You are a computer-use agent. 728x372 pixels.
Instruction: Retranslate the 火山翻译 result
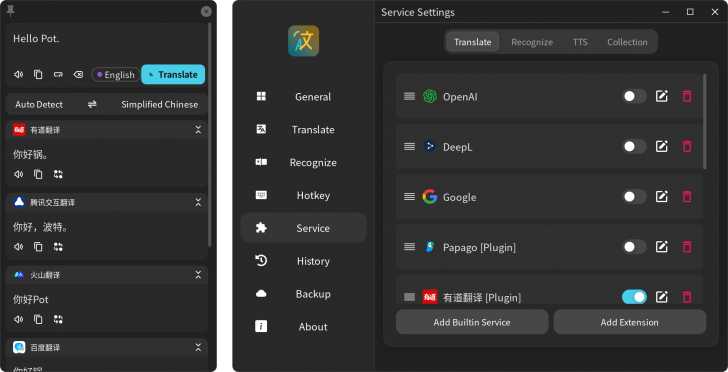tap(58, 320)
